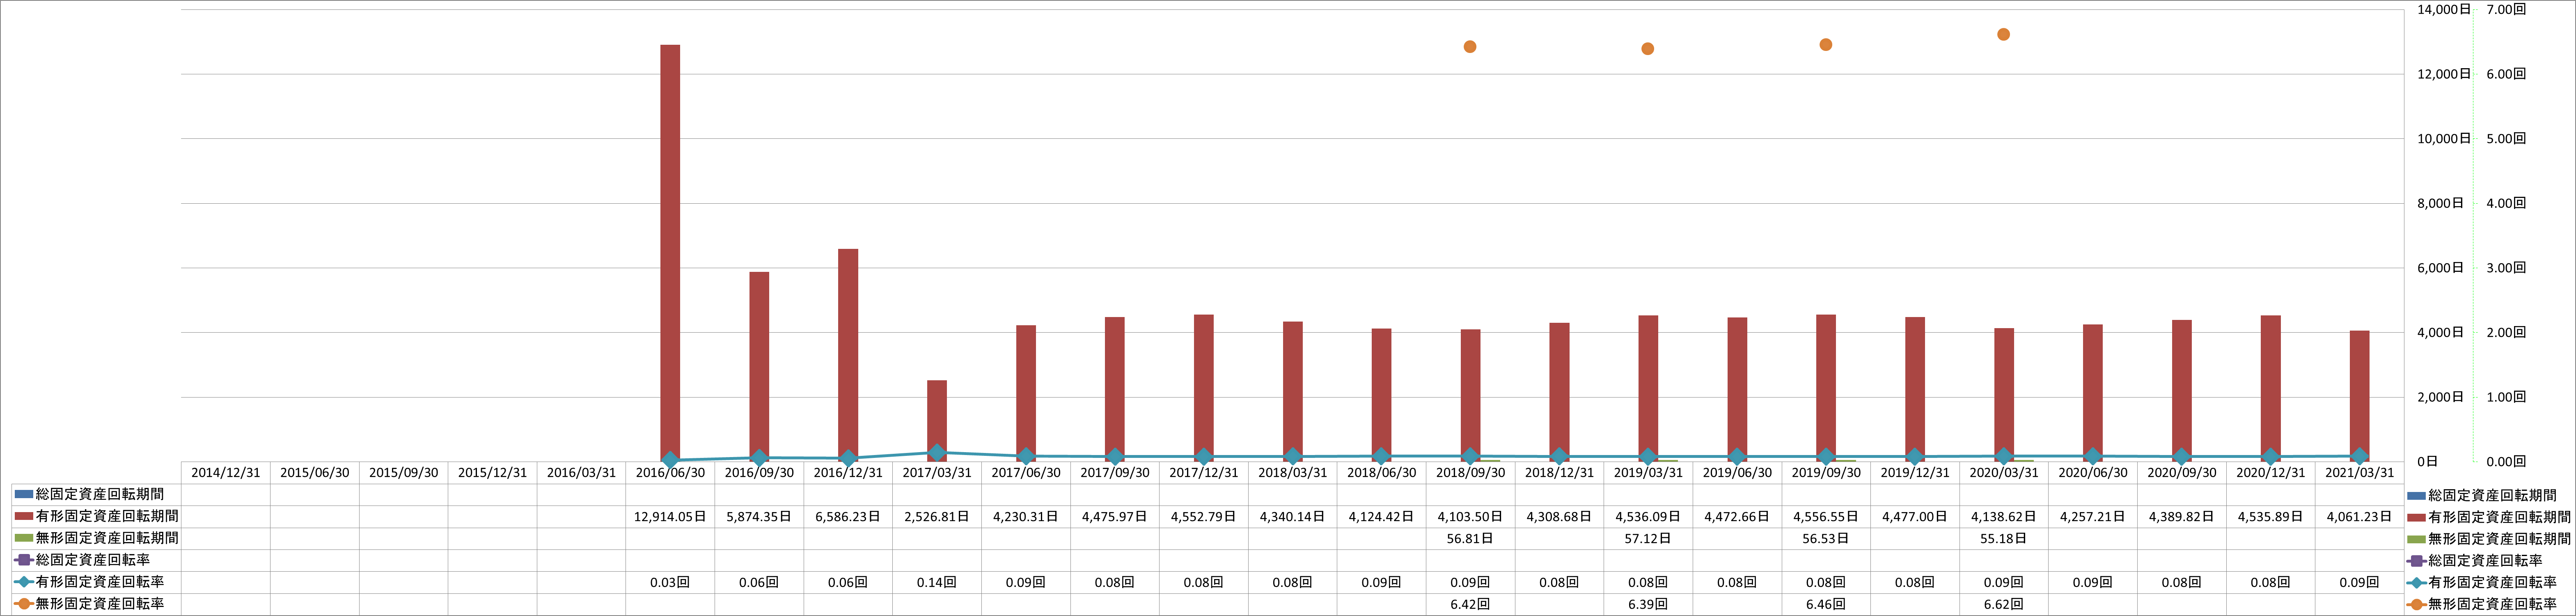Click the orange dot above 2019/03/31
This screenshot has height=616, width=2576.
[1648, 49]
